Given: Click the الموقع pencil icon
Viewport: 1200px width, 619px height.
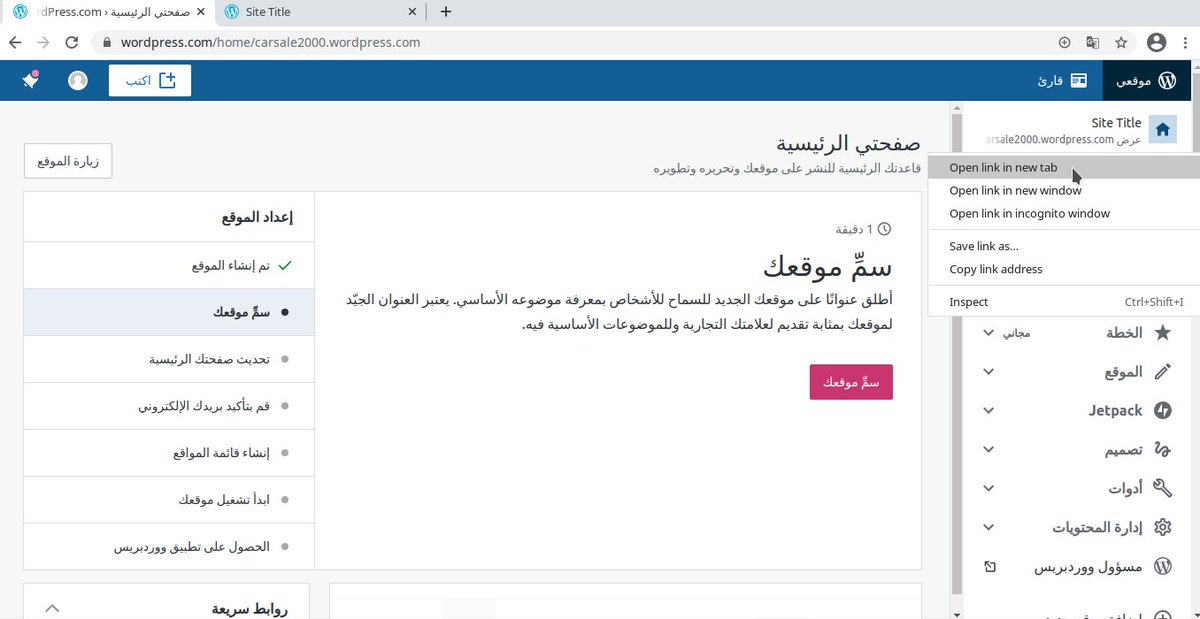Looking at the screenshot, I should [x=1162, y=372].
